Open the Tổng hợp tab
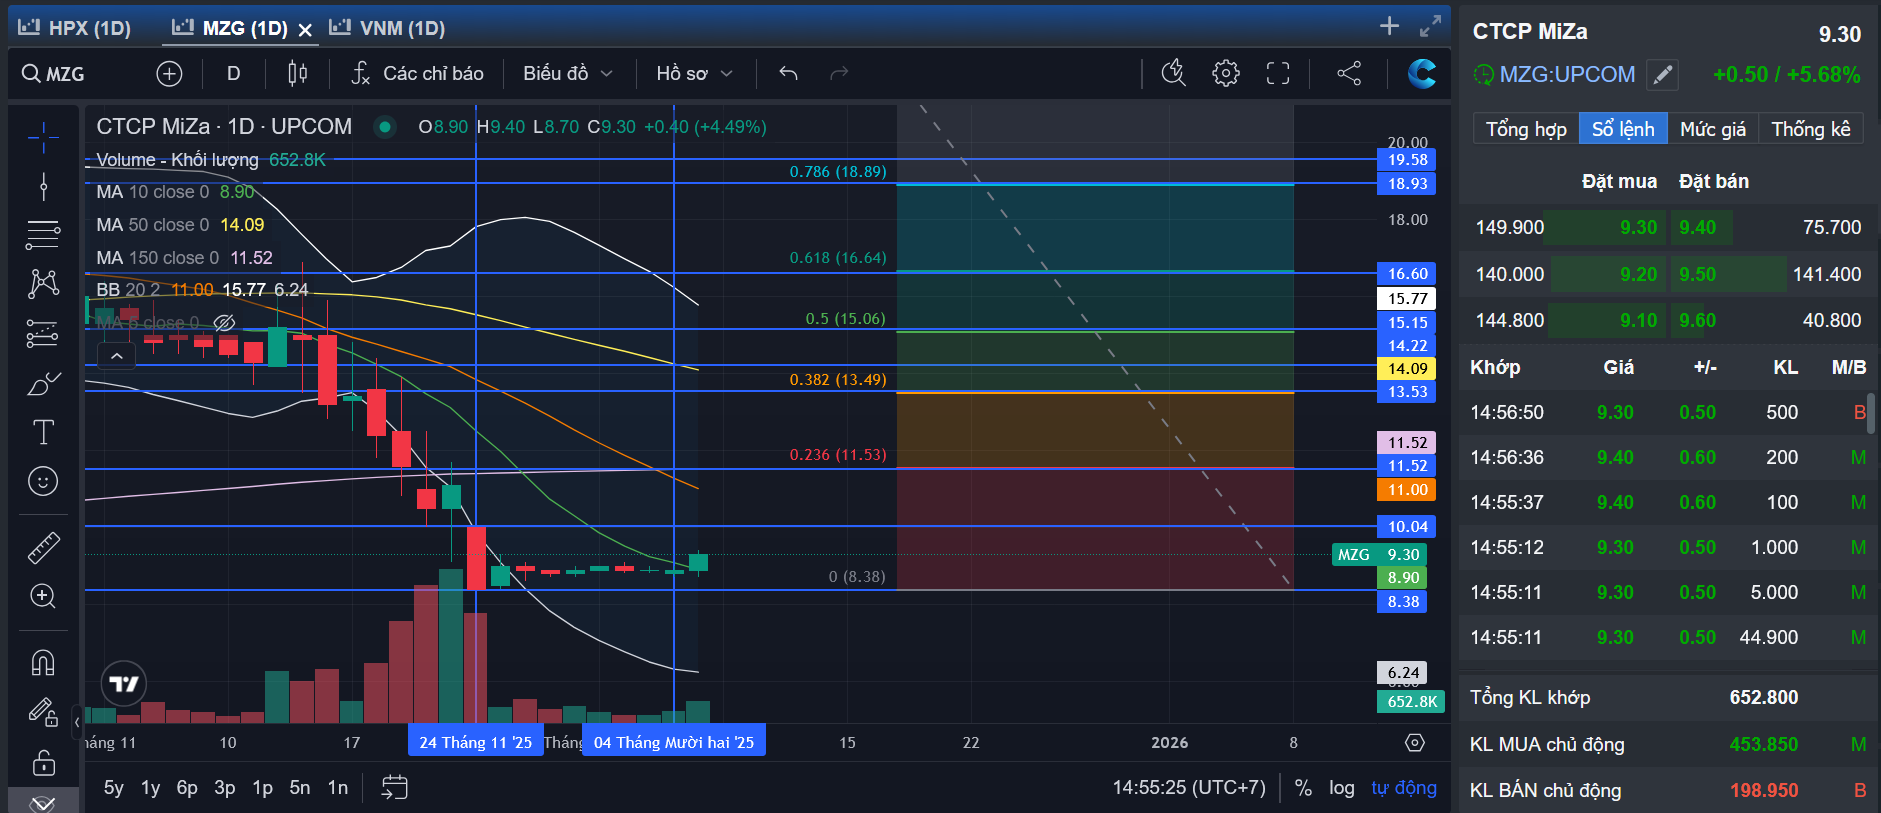 [1526, 129]
